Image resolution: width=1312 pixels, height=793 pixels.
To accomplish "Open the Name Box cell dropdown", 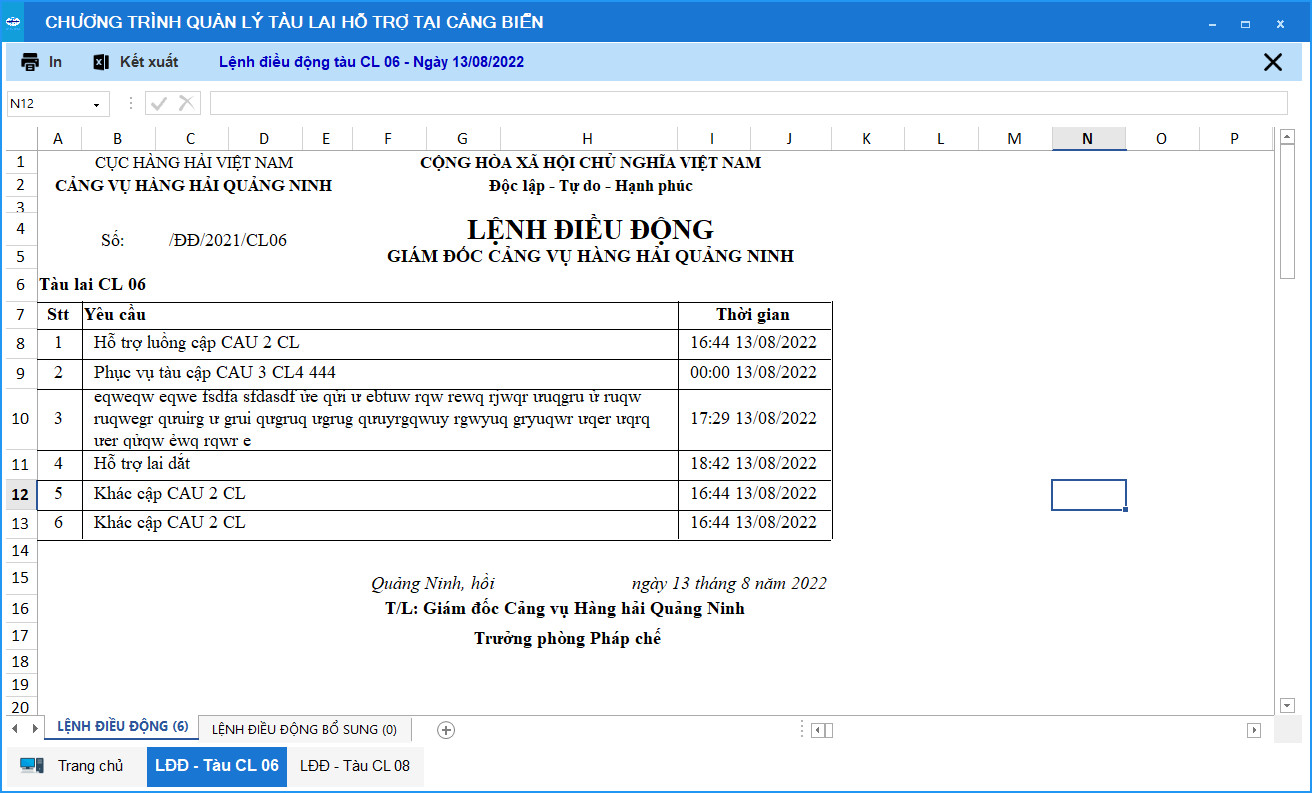I will (x=97, y=104).
